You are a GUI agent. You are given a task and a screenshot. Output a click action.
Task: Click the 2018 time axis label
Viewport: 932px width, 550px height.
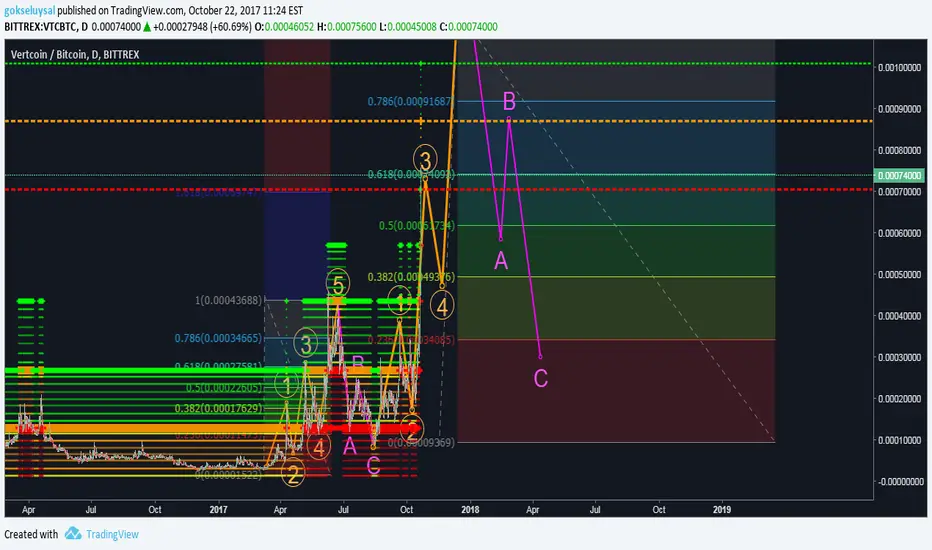point(470,510)
